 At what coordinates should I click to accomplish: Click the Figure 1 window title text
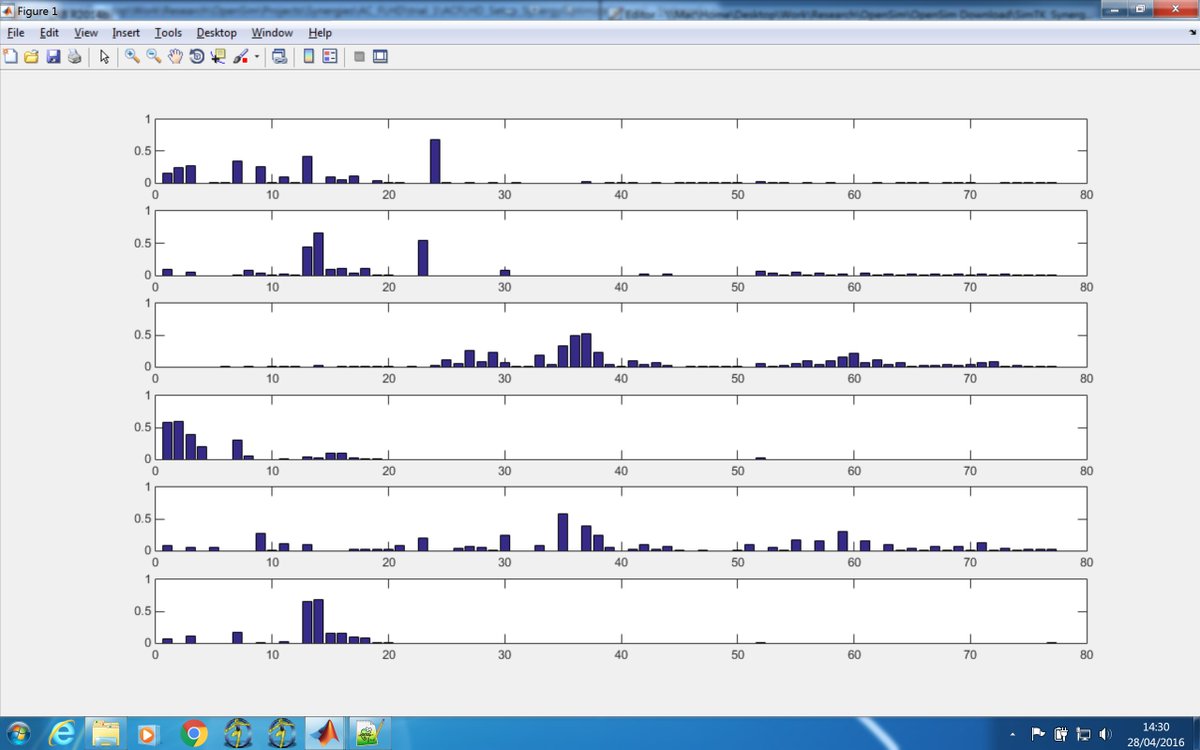click(38, 10)
